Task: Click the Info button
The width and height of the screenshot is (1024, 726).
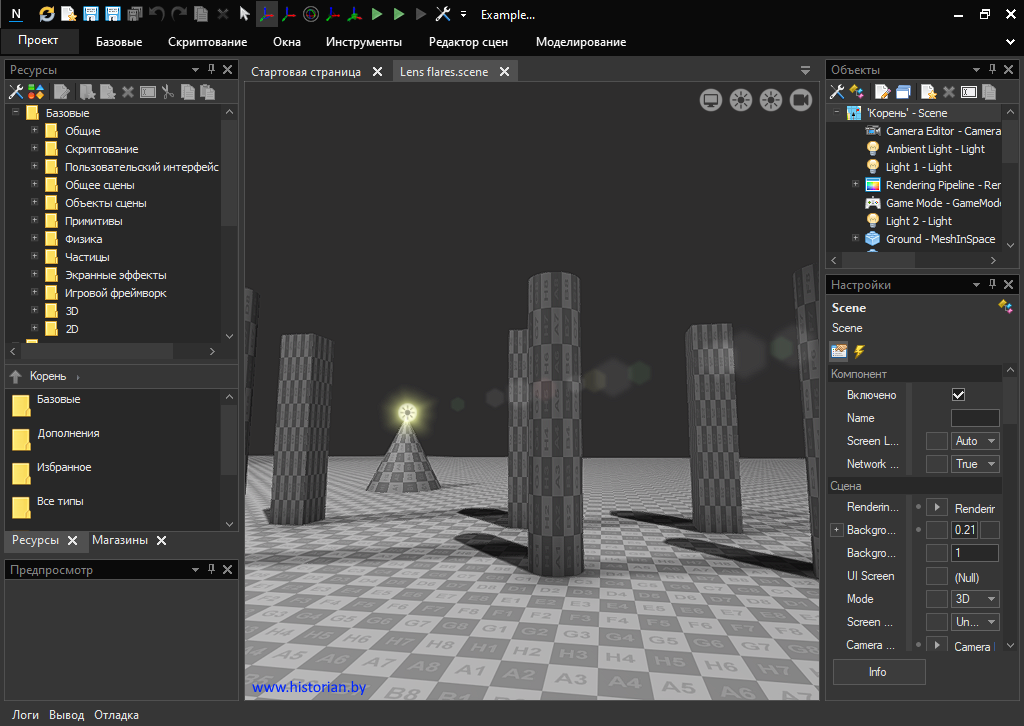Action: point(878,672)
